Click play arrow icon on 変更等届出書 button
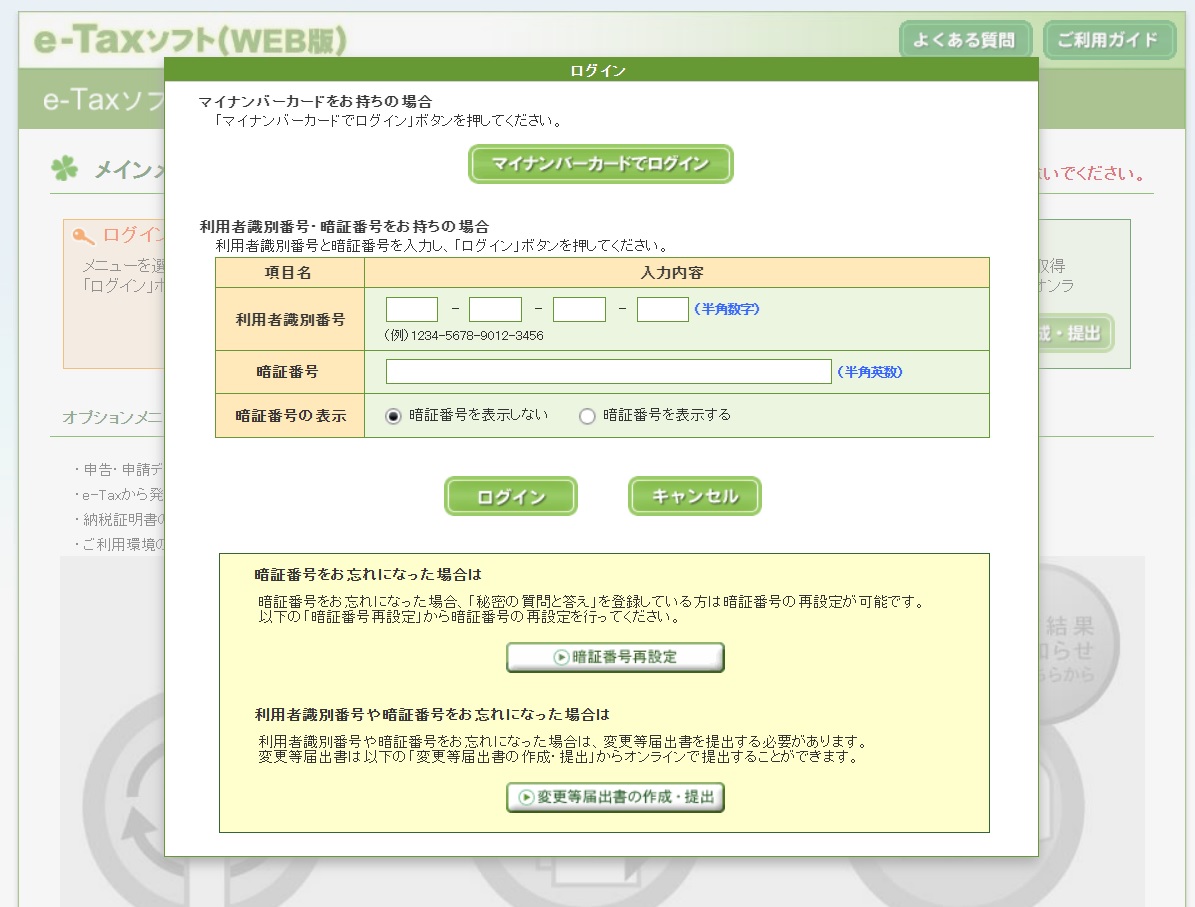This screenshot has height=907, width=1195. (526, 797)
